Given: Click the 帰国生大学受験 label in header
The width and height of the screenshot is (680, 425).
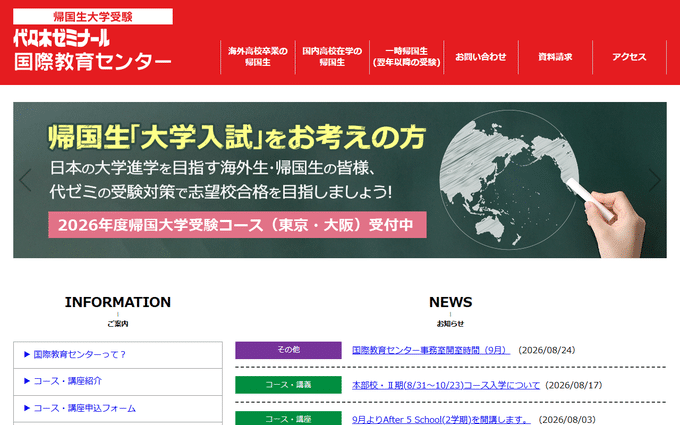Looking at the screenshot, I should (x=93, y=16).
